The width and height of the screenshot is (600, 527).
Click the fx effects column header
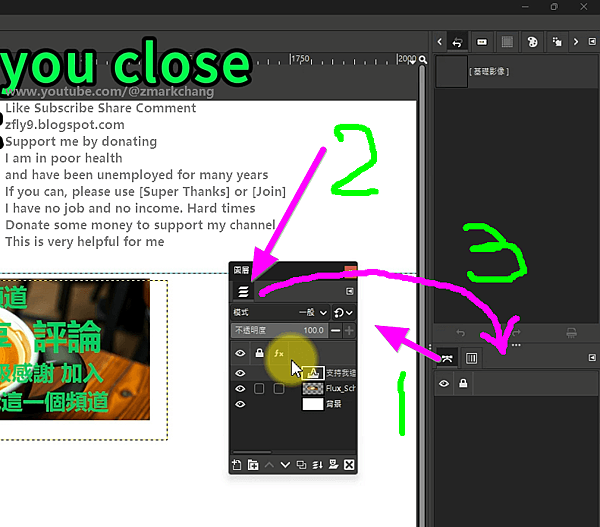click(279, 353)
